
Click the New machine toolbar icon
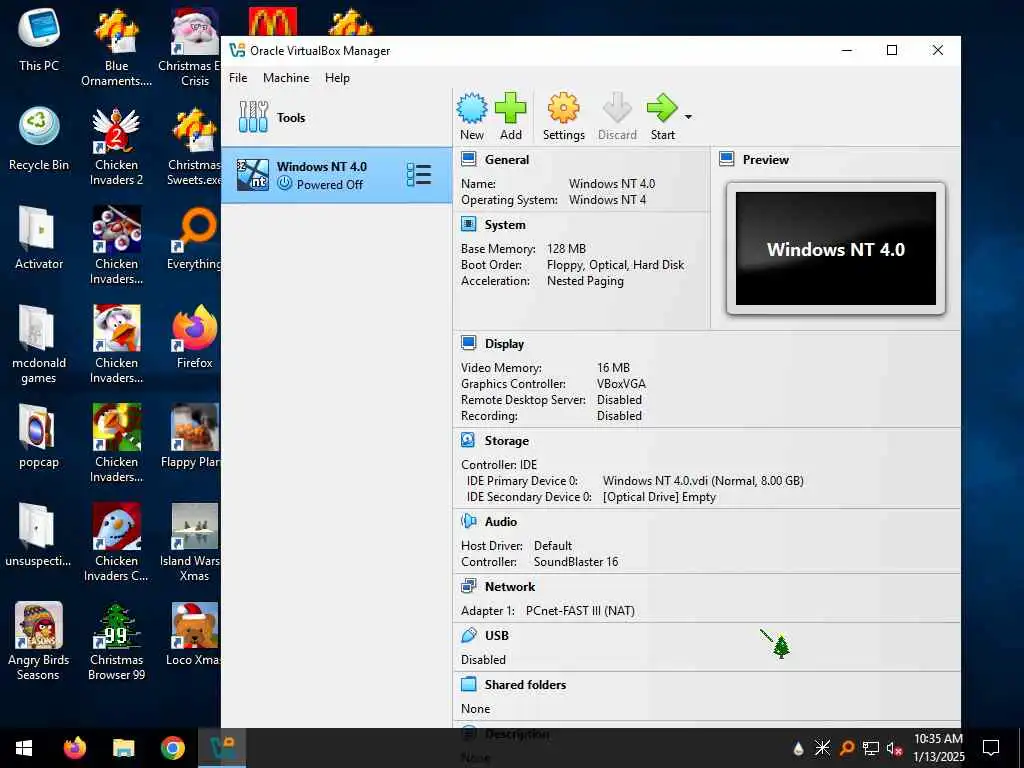pyautogui.click(x=472, y=108)
